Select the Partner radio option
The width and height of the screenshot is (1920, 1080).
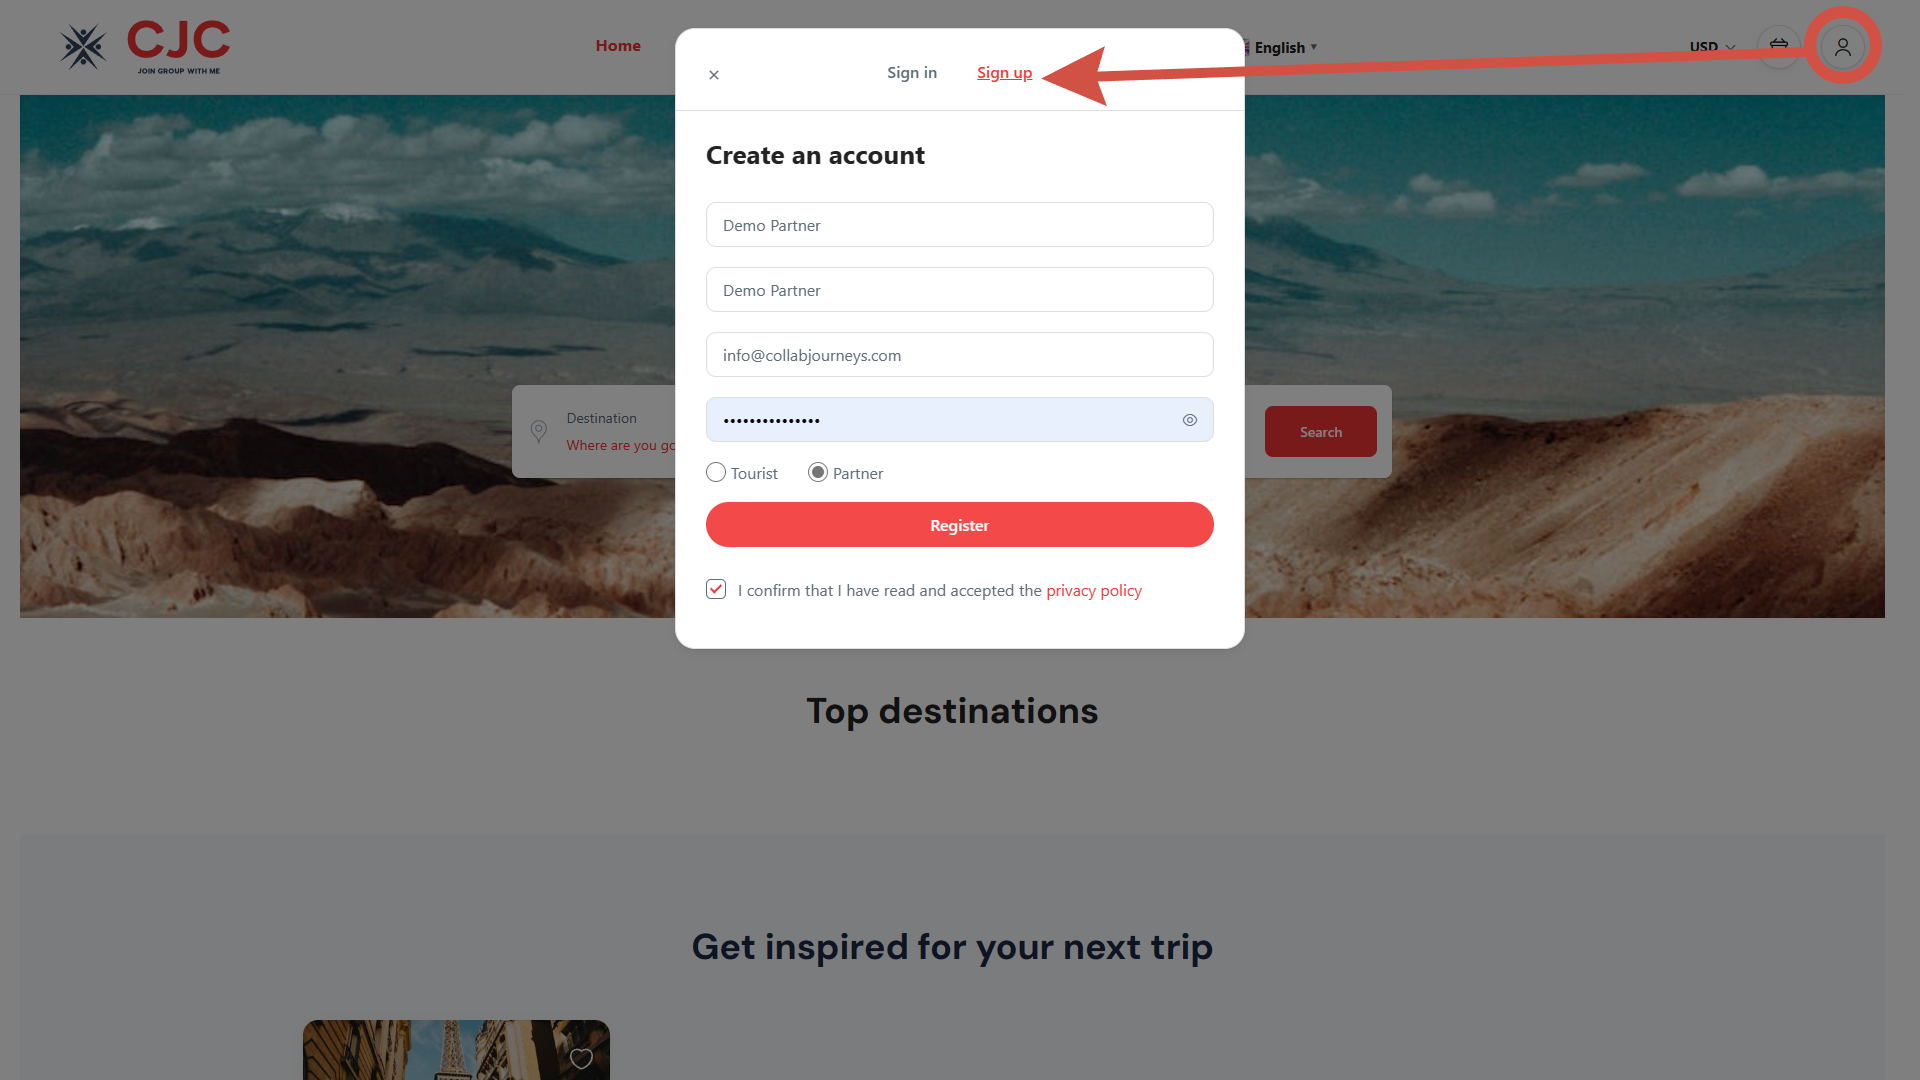pyautogui.click(x=818, y=472)
